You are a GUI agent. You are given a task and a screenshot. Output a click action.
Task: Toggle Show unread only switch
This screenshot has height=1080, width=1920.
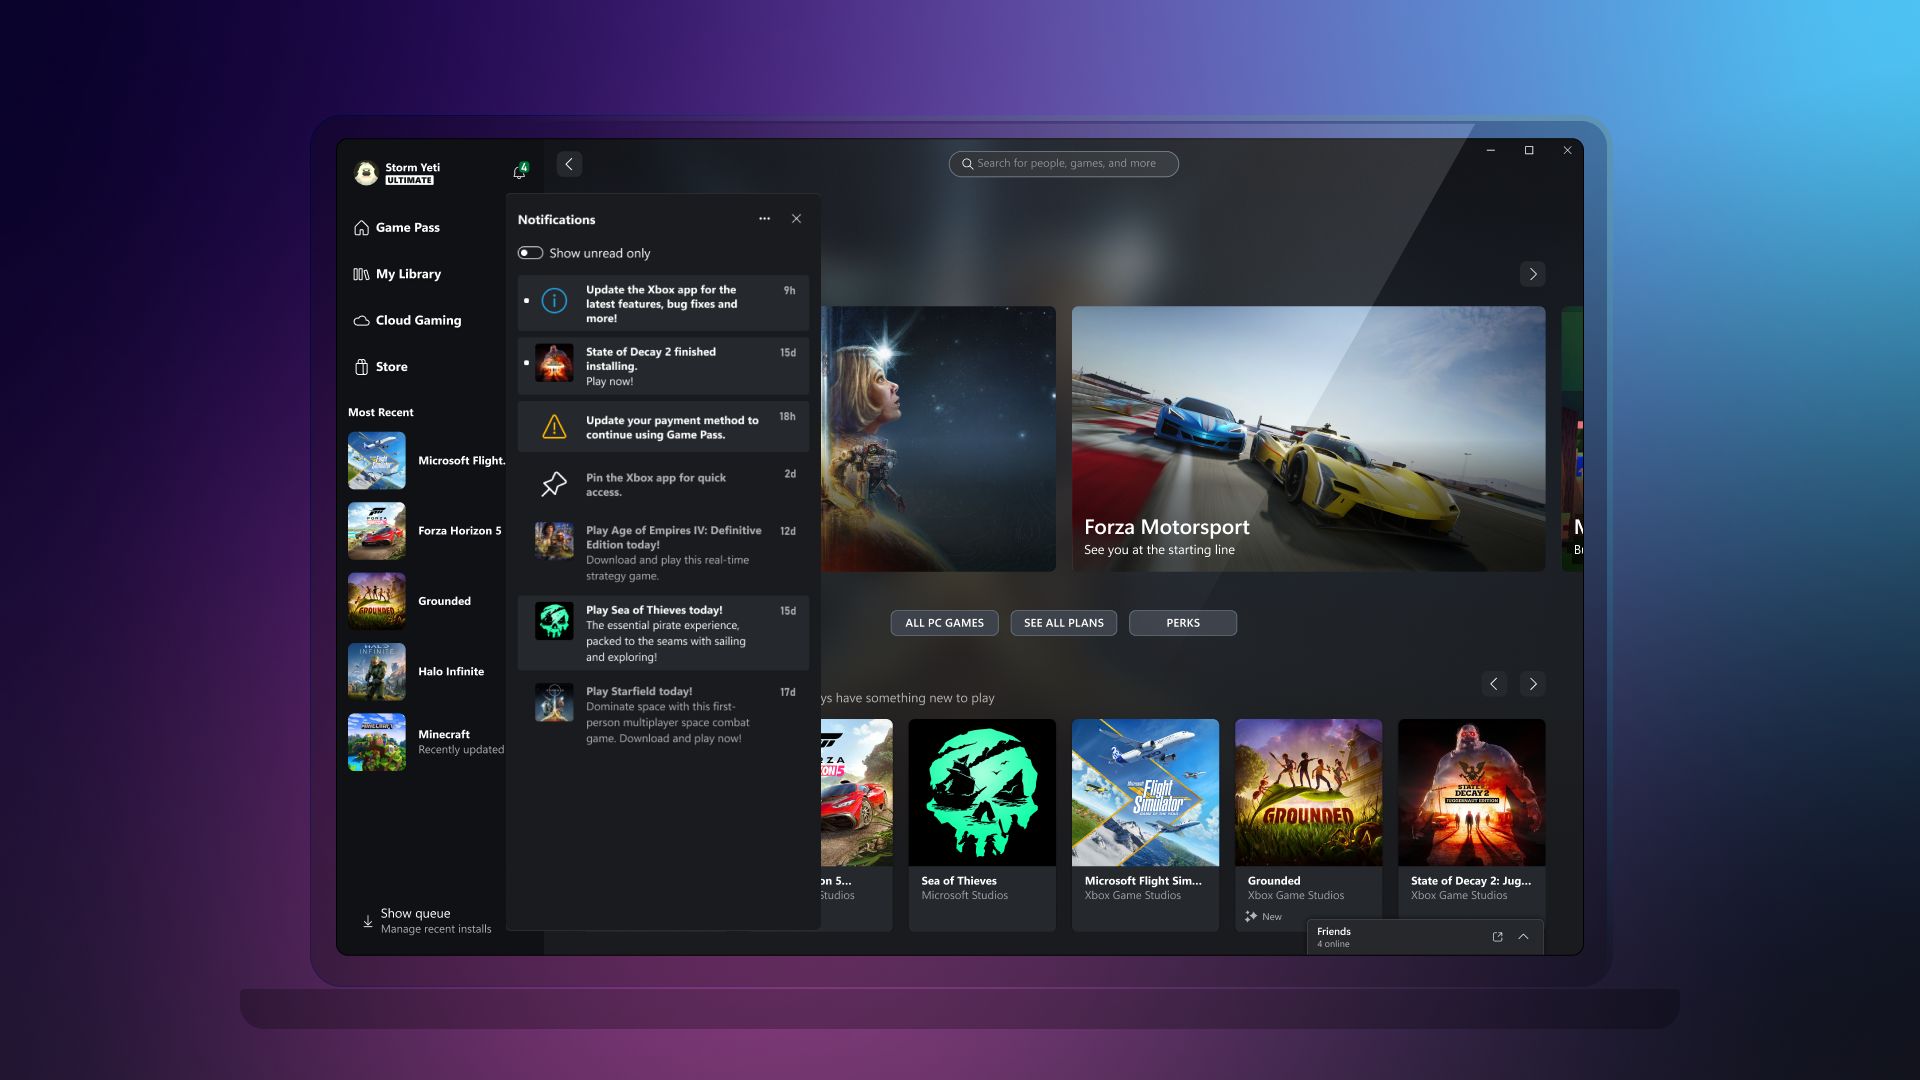tap(530, 253)
